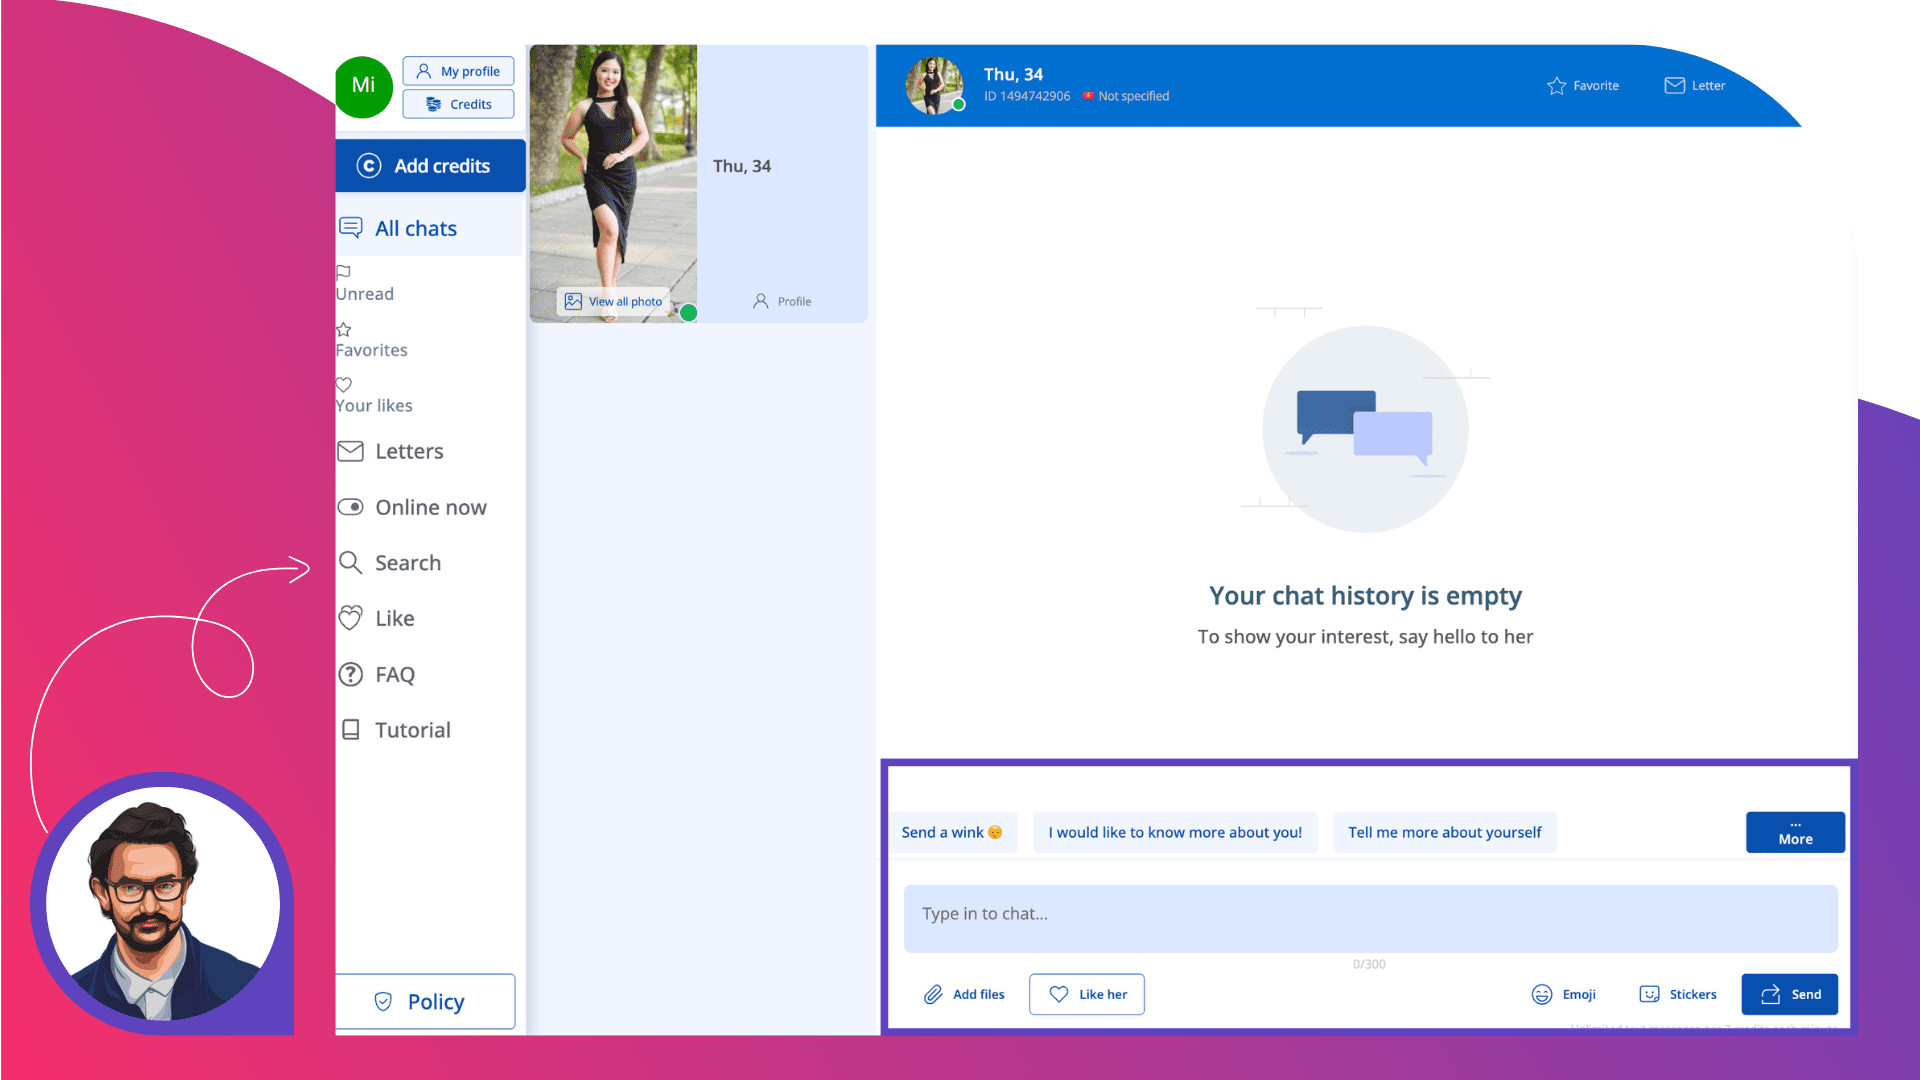Image resolution: width=1920 pixels, height=1080 pixels.
Task: Open the Letter envelope icon in header
Action: coord(1674,86)
